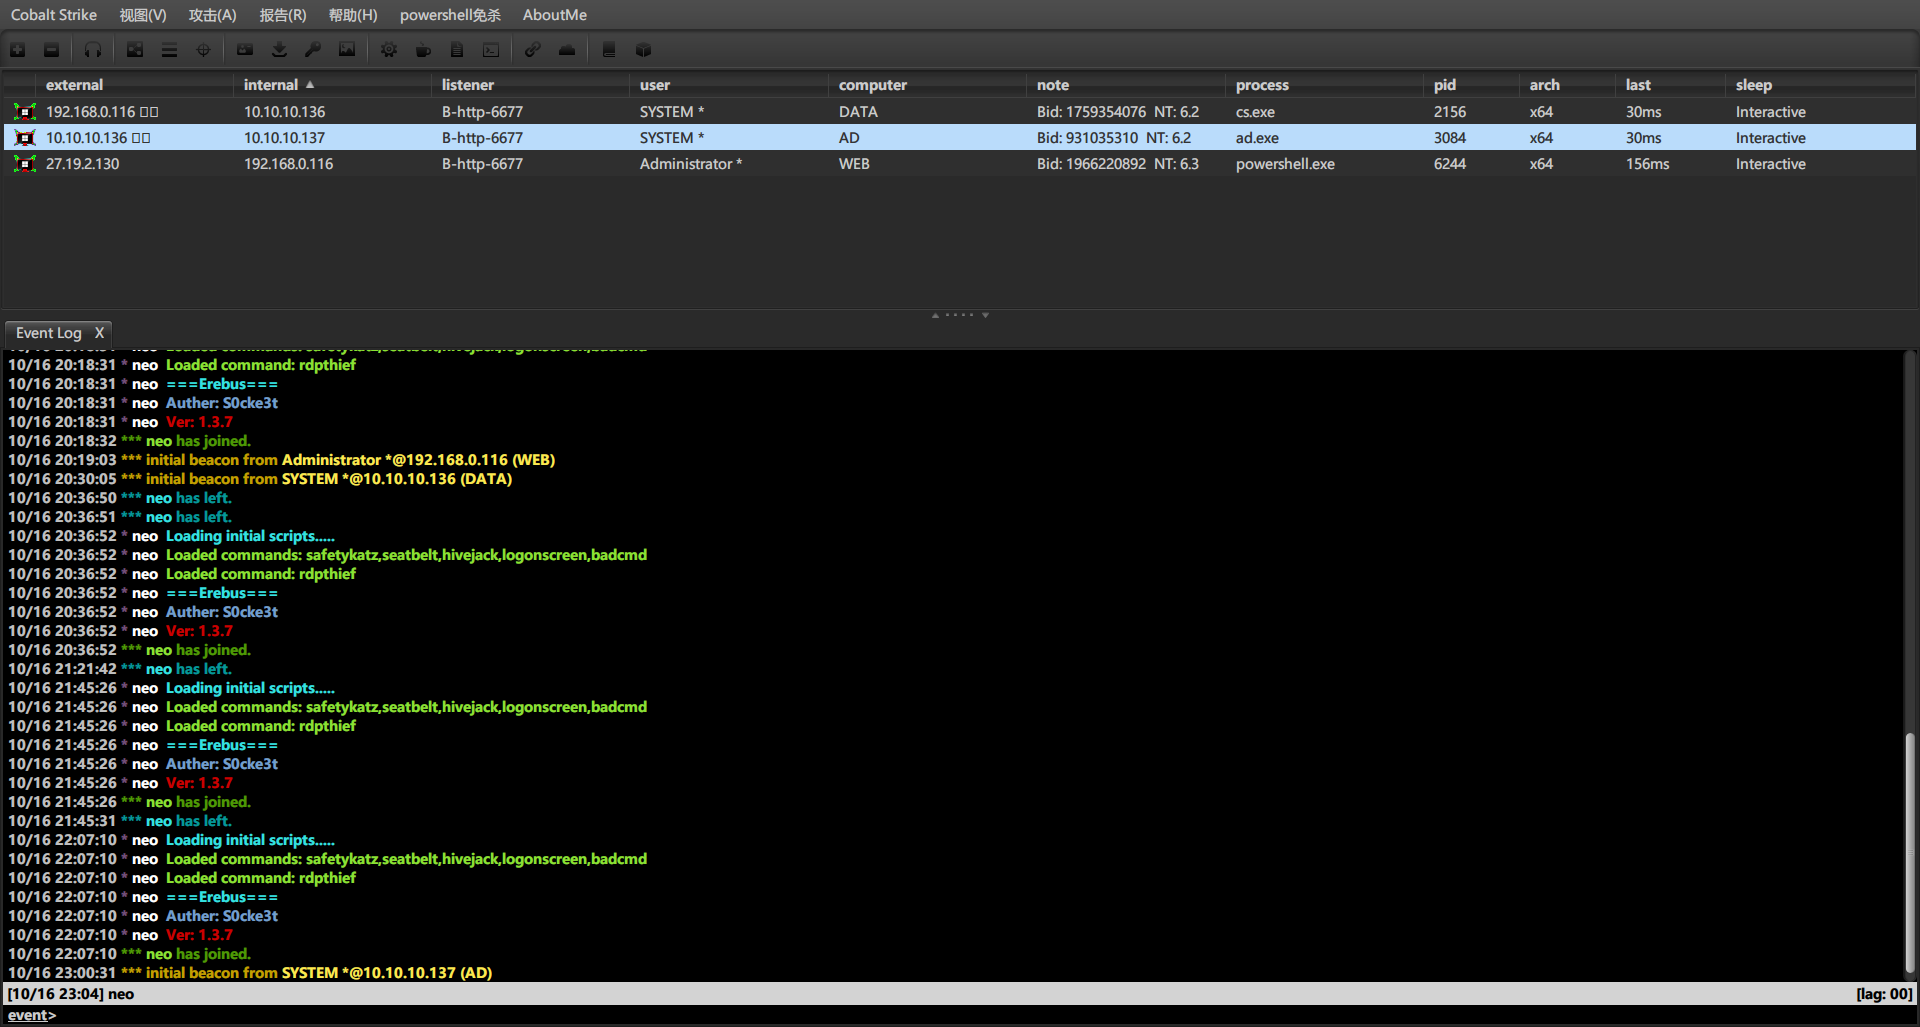Click the connect to team server plus icon
The height and width of the screenshot is (1027, 1920).
point(18,50)
